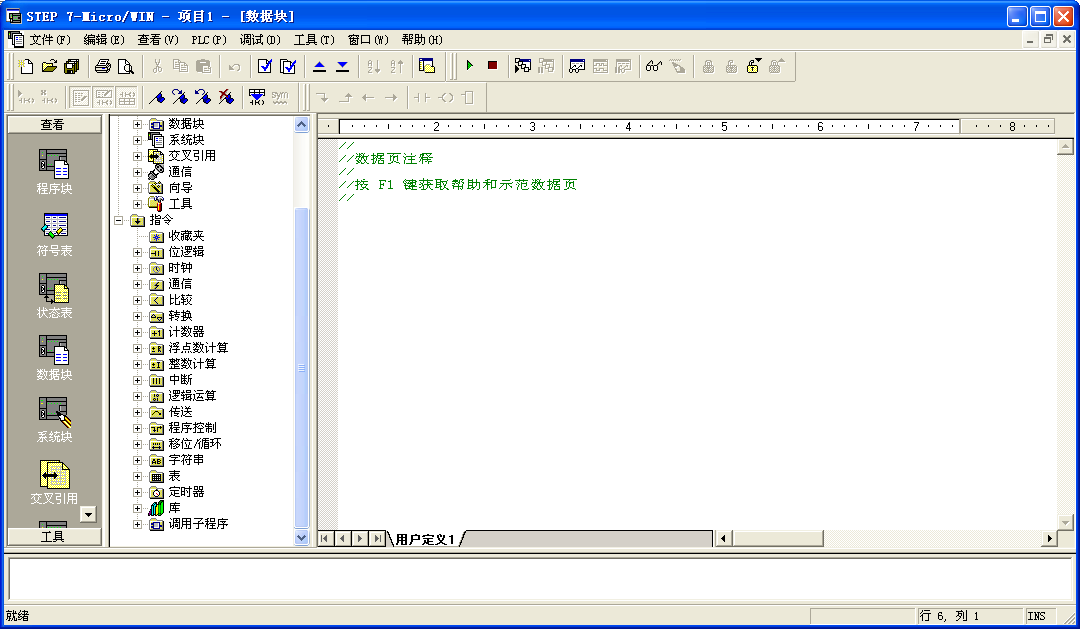This screenshot has width=1080, height=629.
Task: Expand the 定时器 instruction folder
Action: click(x=138, y=492)
